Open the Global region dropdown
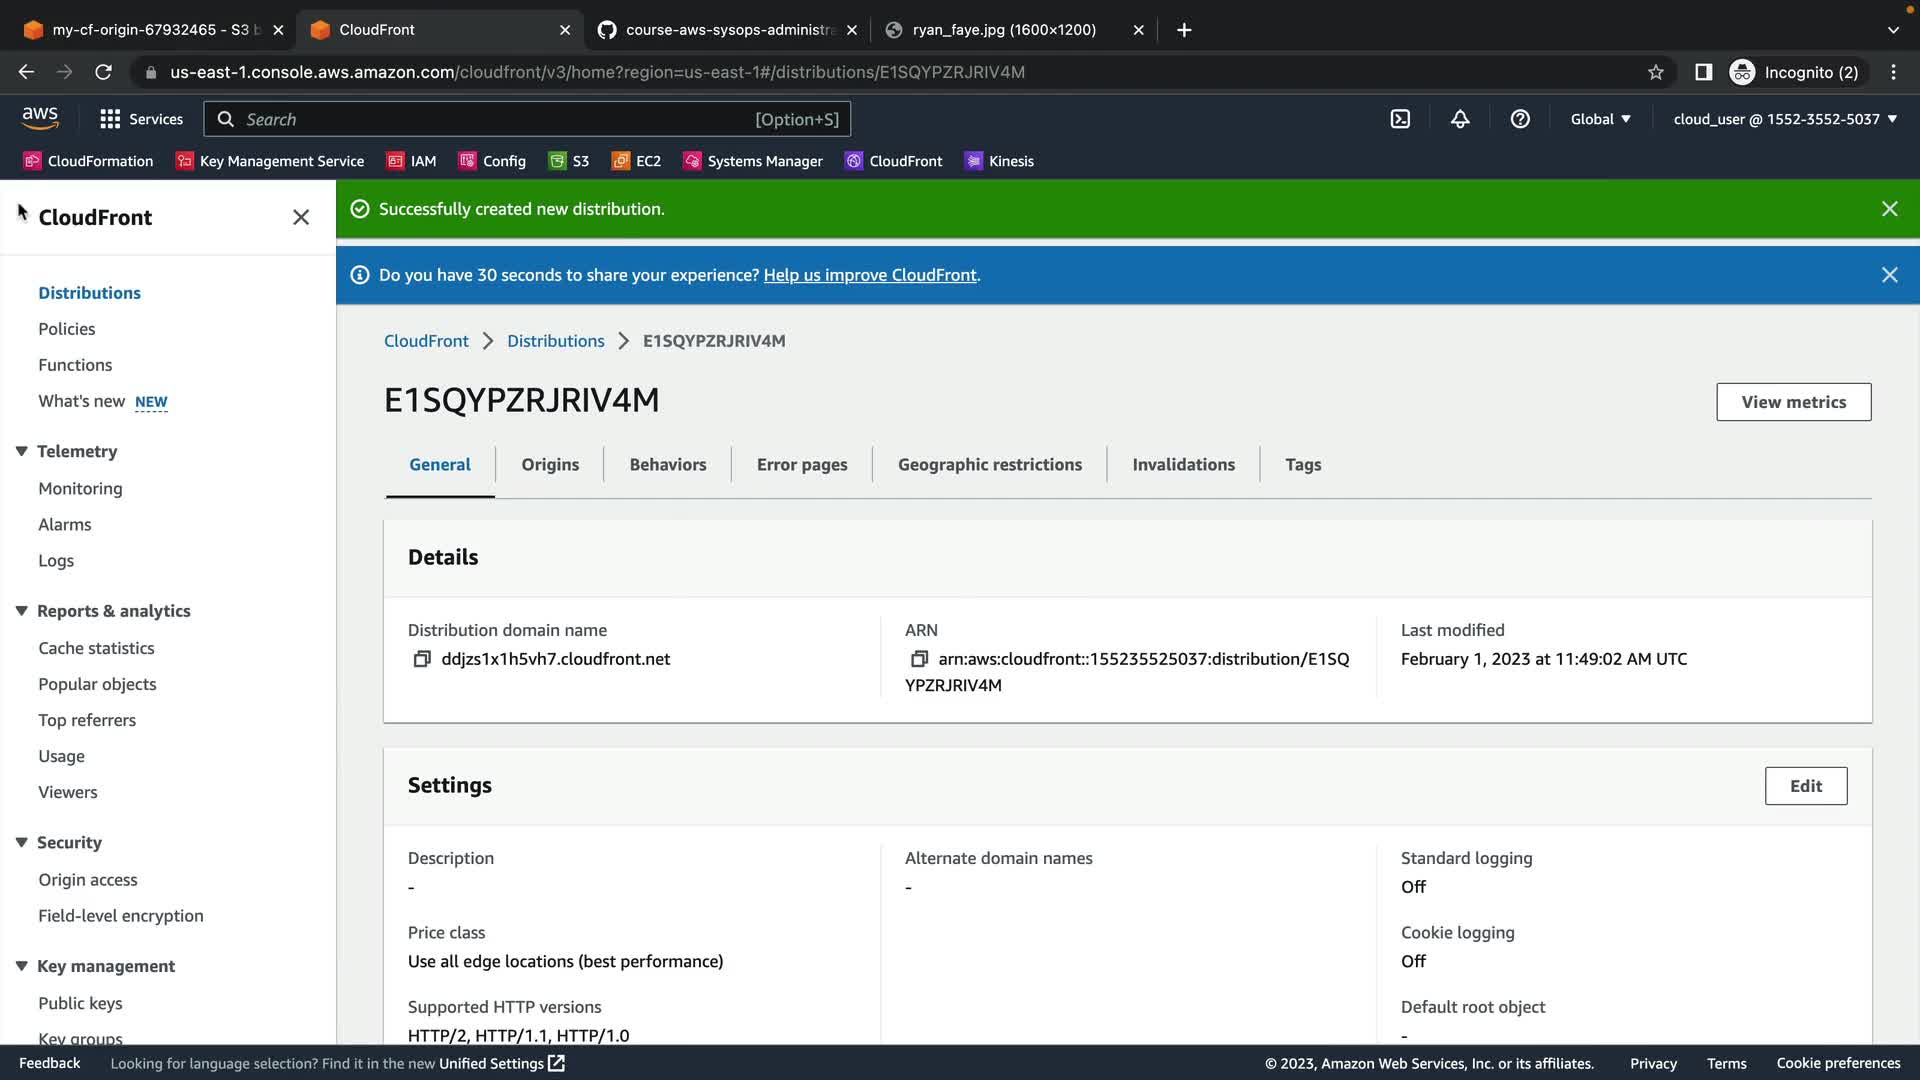Screen dimensions: 1920x1080 [1600, 119]
